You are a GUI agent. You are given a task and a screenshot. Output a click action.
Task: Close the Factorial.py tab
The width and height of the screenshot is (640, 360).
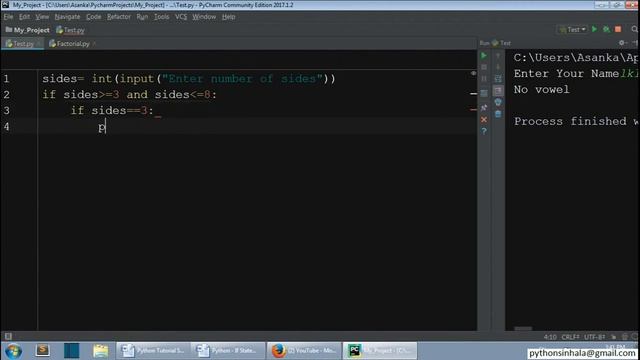pyautogui.click(x=94, y=43)
